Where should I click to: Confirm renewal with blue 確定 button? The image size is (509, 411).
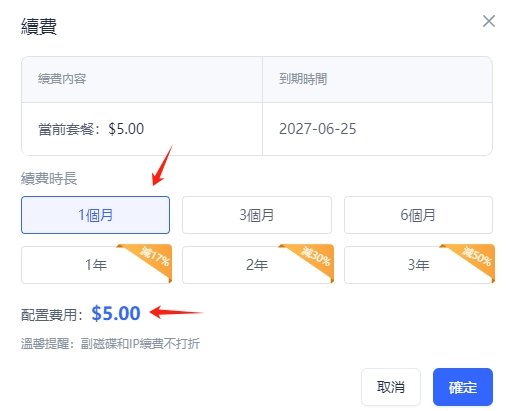point(463,387)
